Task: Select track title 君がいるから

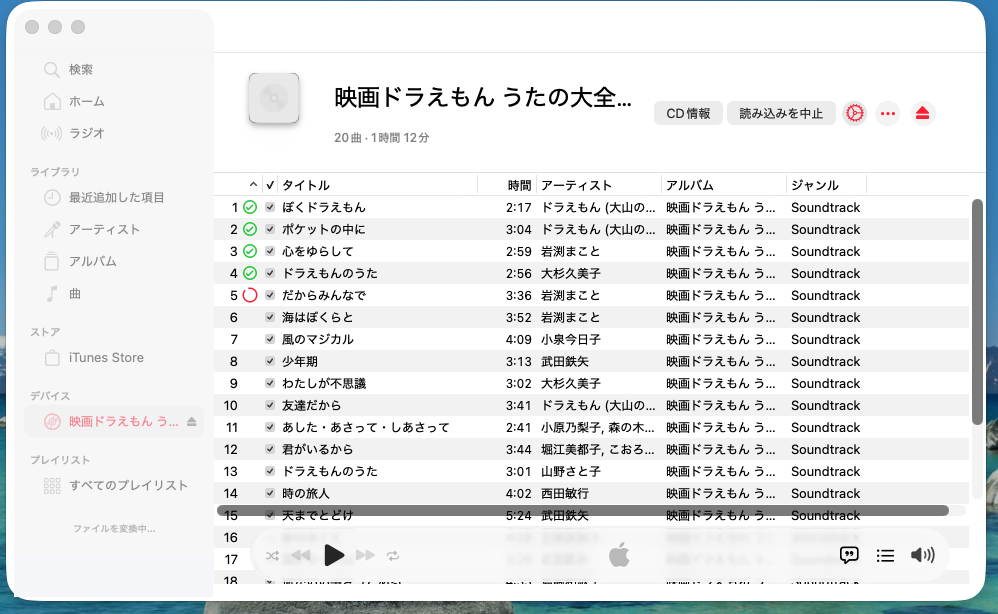Action: pos(318,449)
